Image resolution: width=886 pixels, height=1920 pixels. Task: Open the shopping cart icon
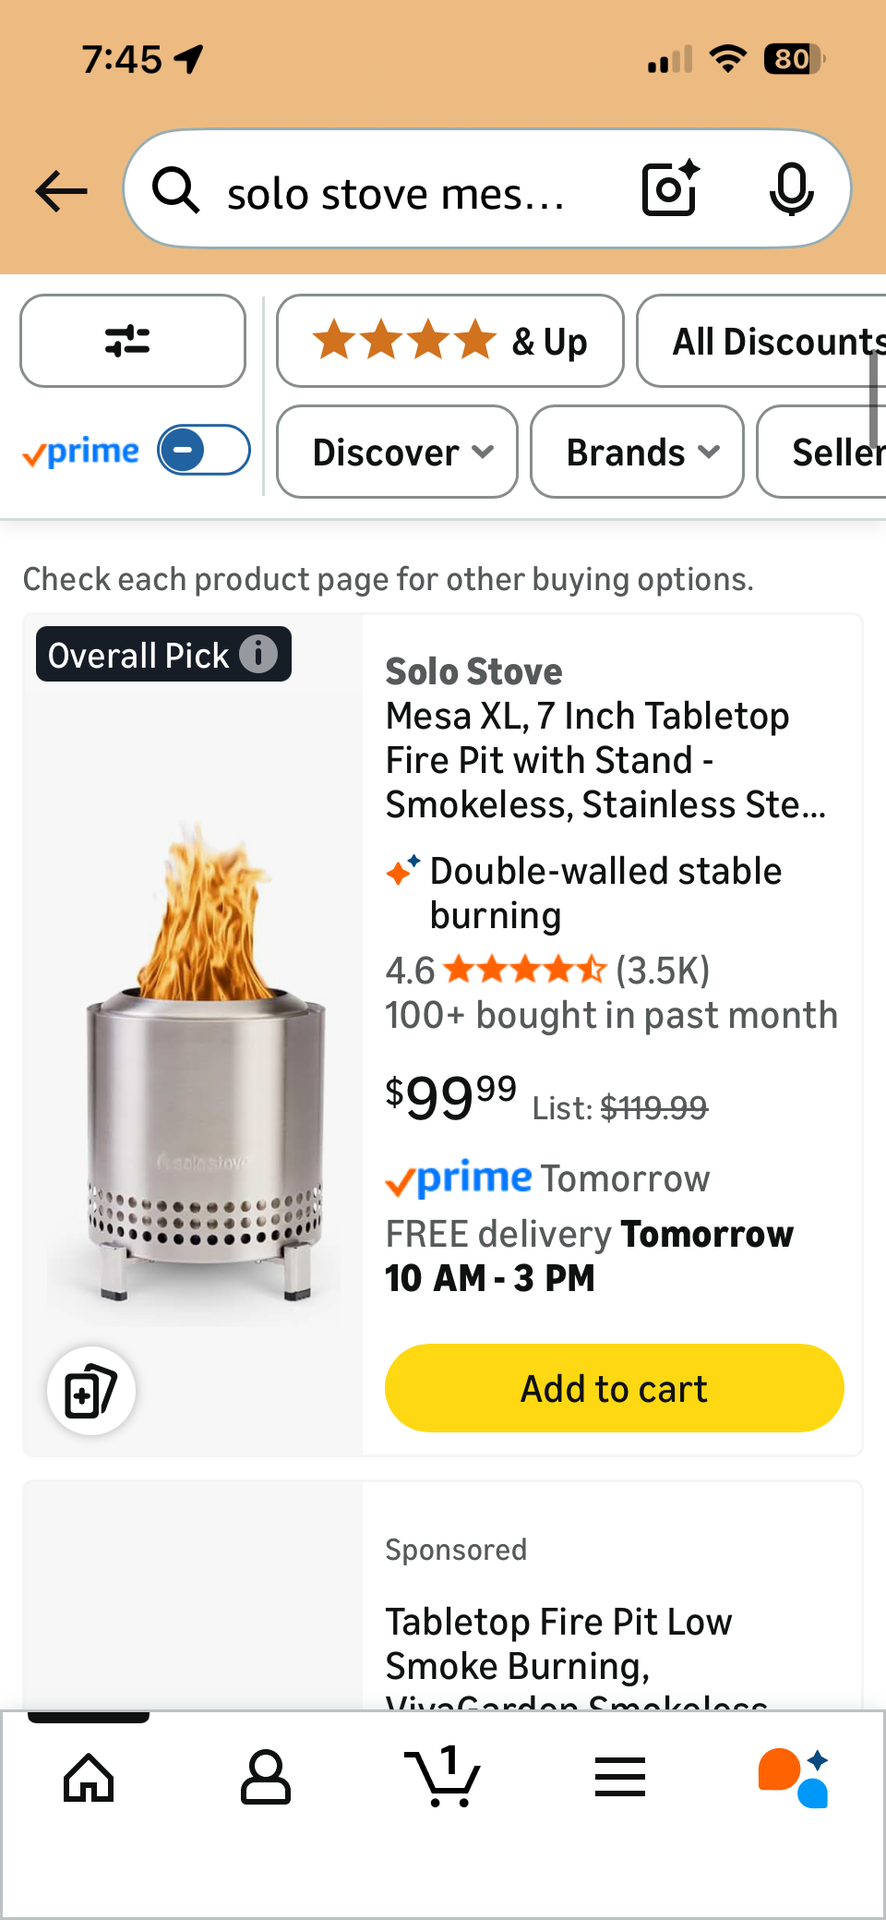click(443, 1777)
